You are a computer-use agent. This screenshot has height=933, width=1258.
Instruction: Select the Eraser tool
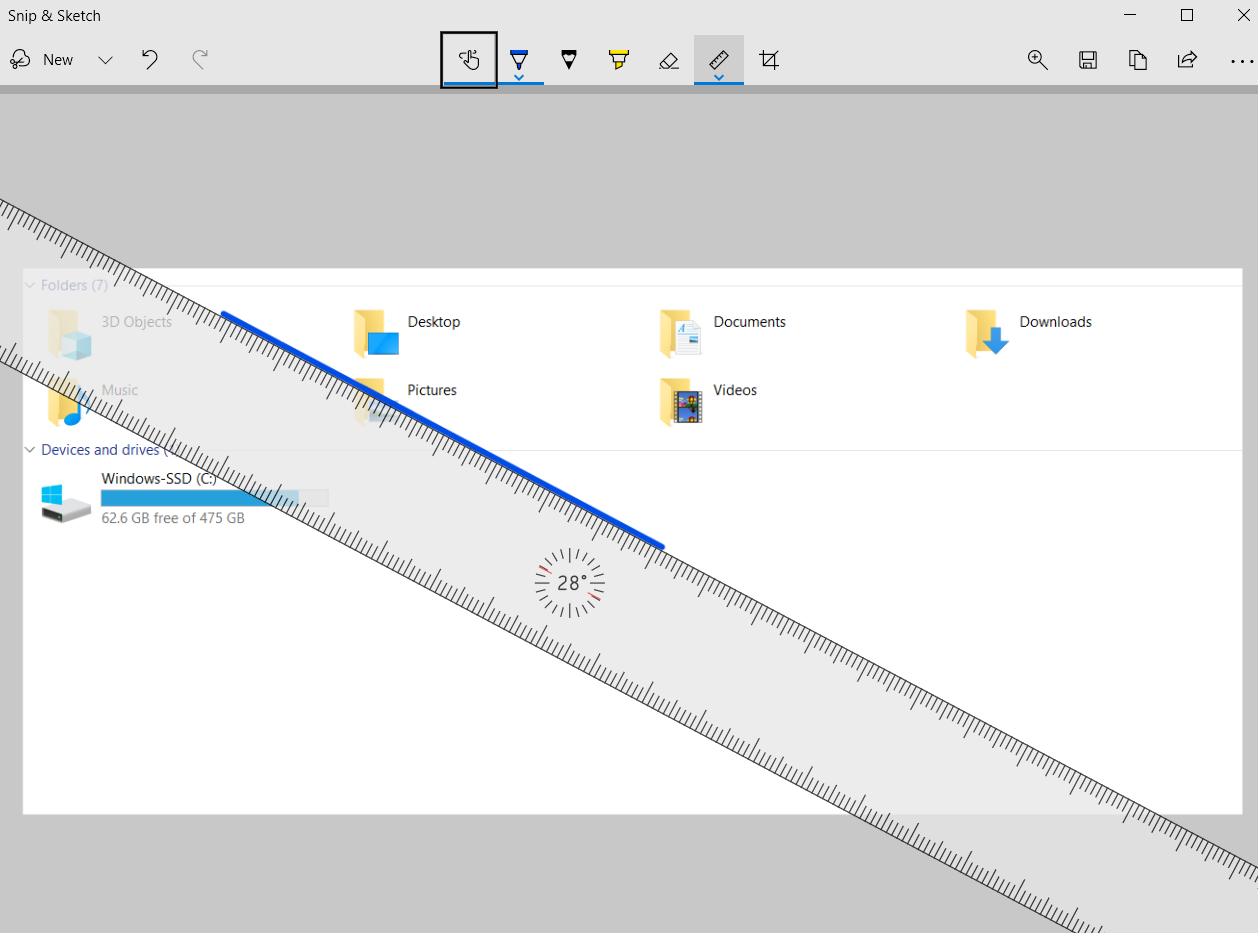(669, 60)
